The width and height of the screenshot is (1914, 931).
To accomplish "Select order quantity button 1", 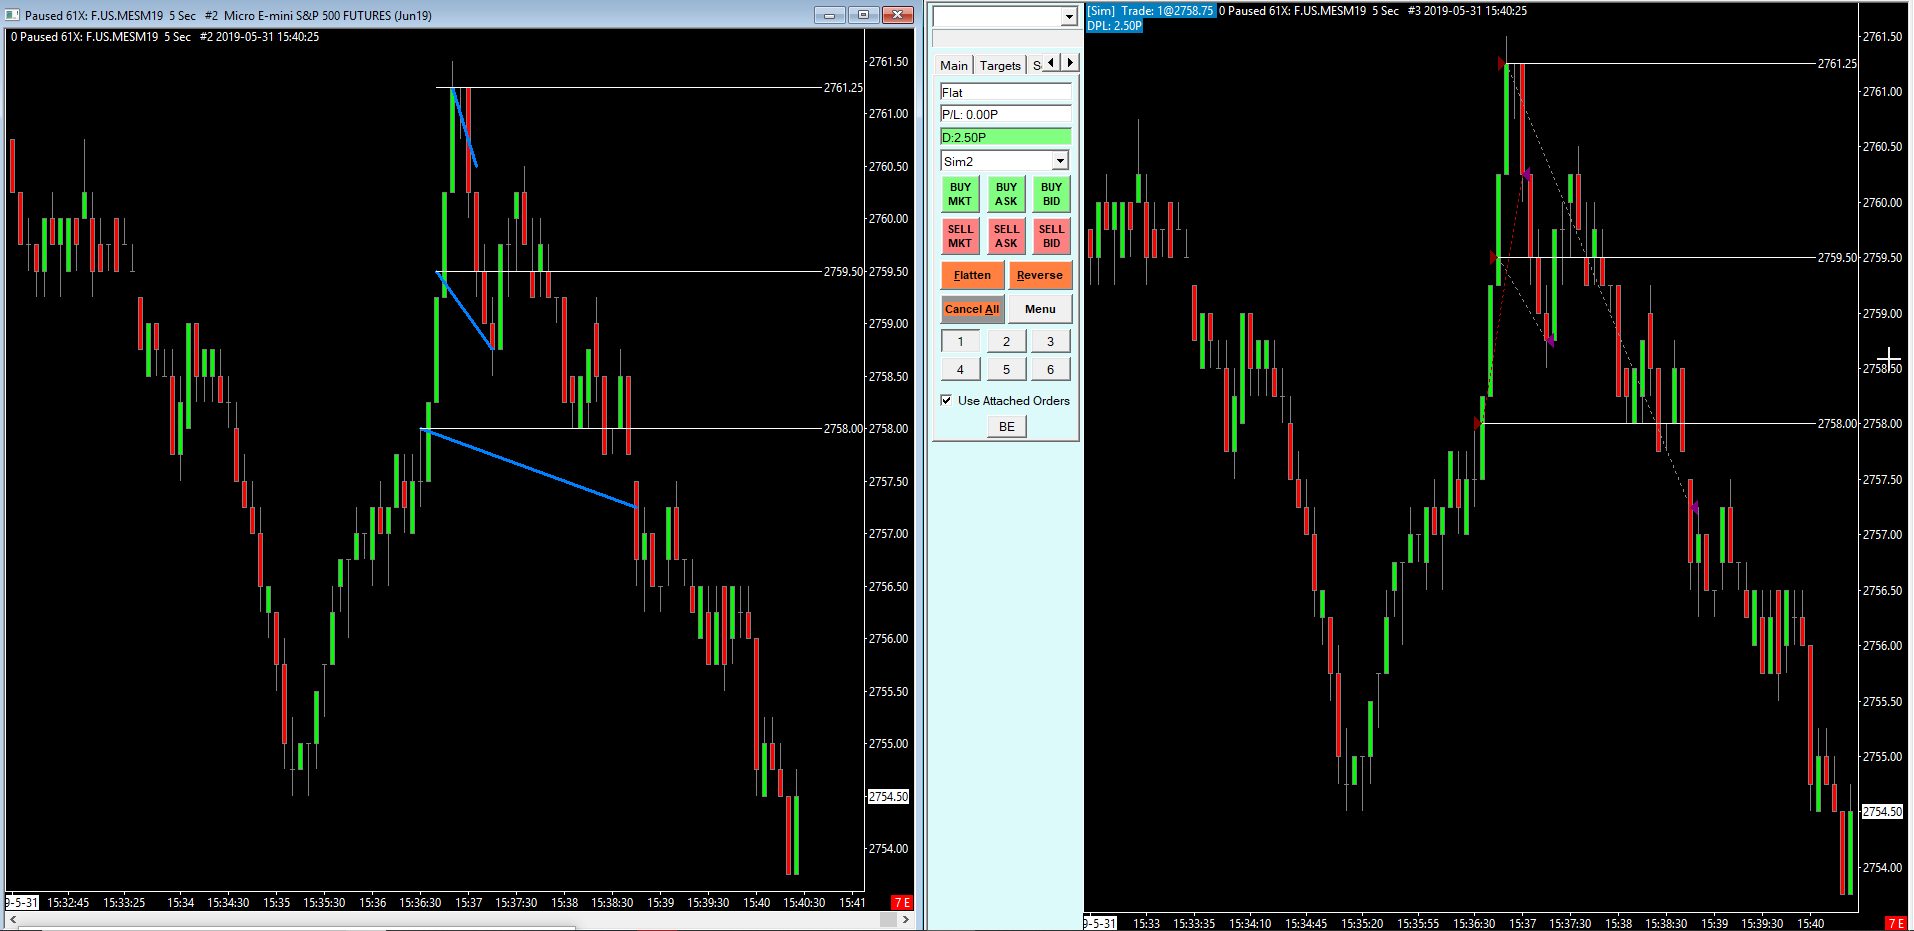I will click(x=960, y=341).
